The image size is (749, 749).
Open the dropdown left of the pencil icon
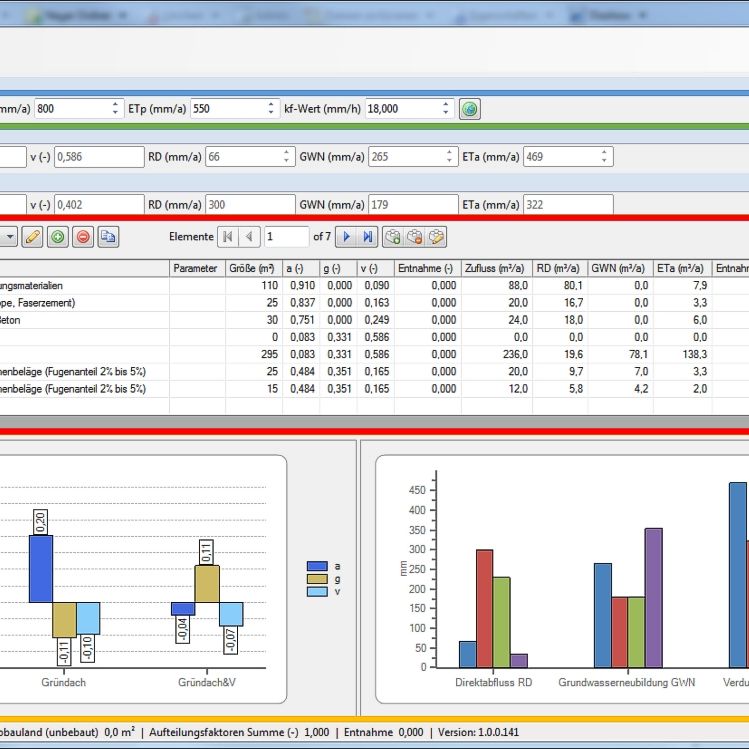pyautogui.click(x=8, y=237)
